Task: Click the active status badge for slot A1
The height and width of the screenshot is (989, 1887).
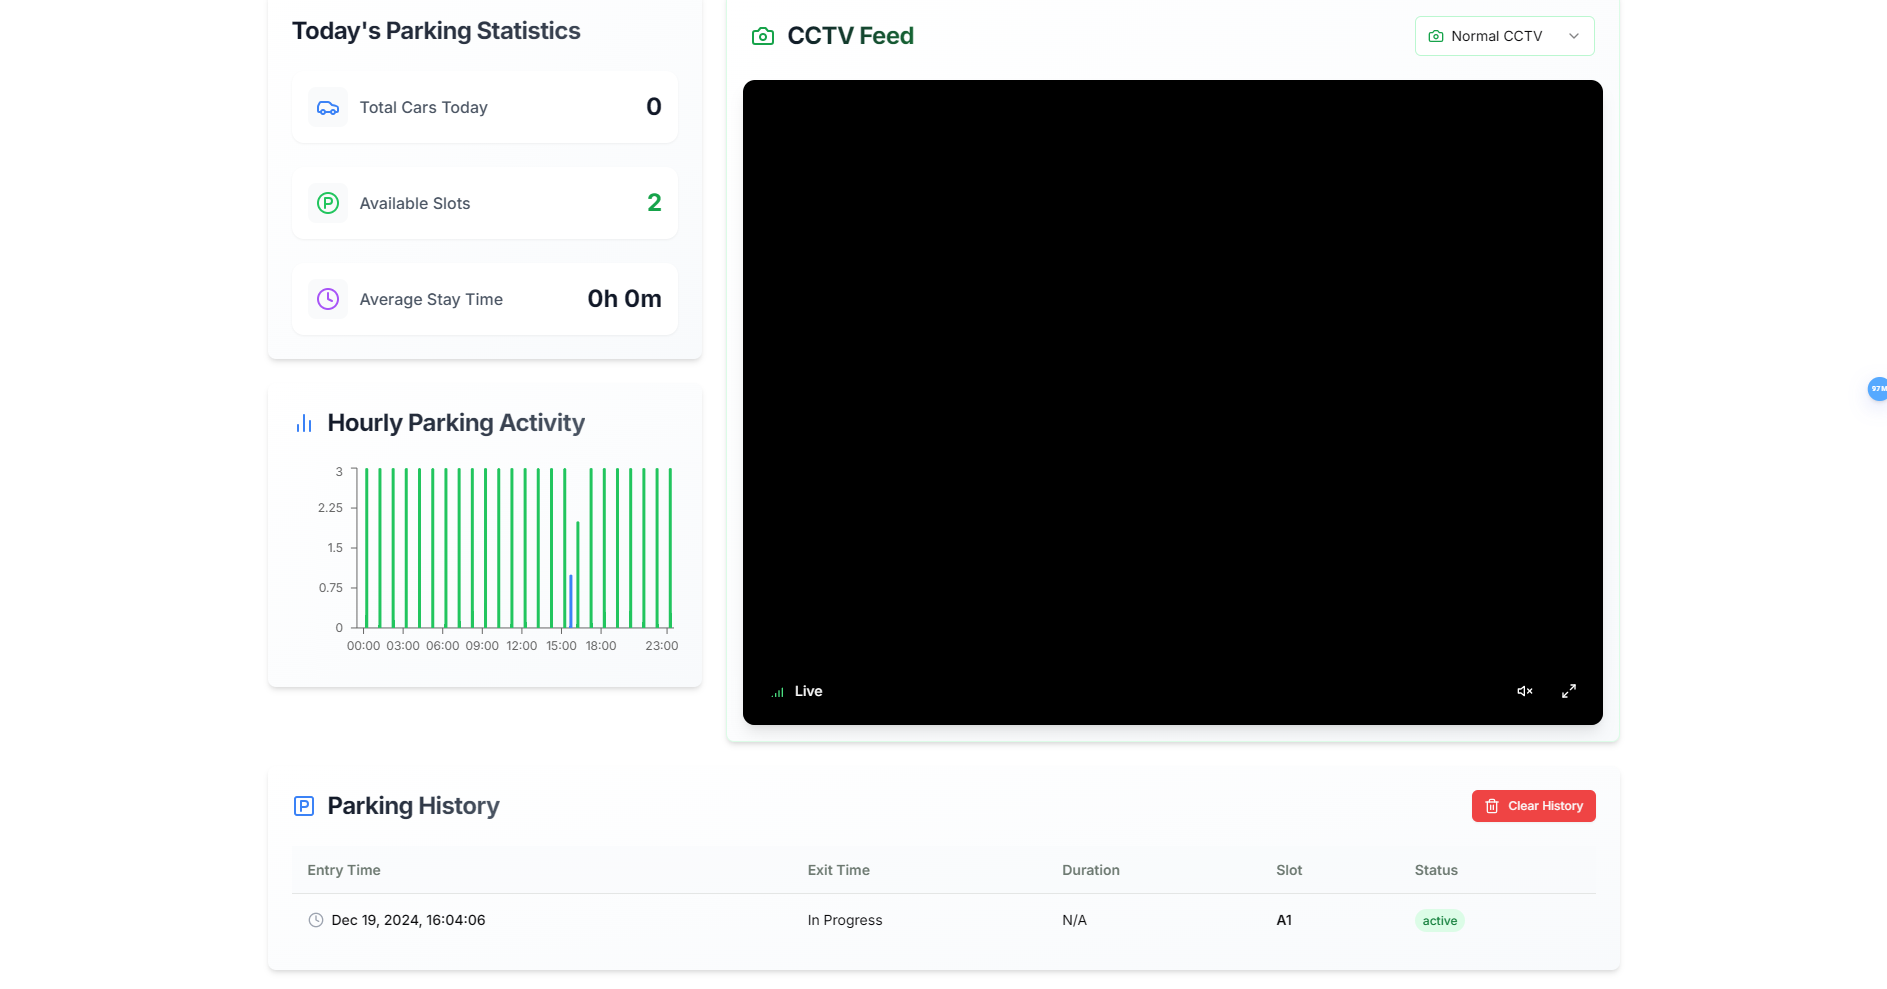Action: tap(1439, 921)
